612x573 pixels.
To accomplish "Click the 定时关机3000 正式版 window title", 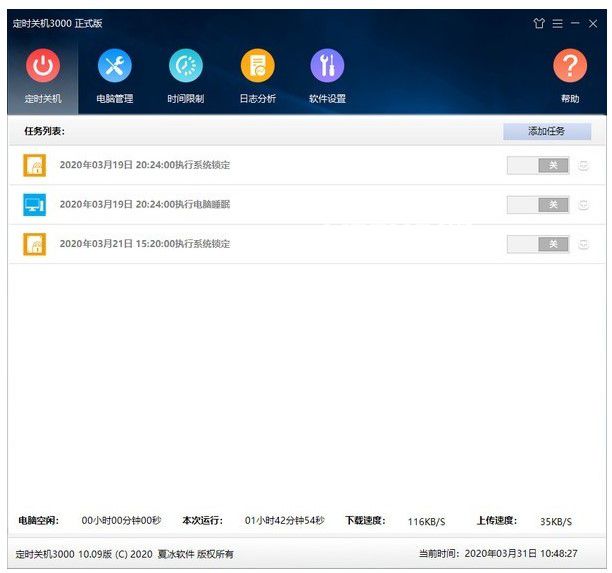I will 57,23.
